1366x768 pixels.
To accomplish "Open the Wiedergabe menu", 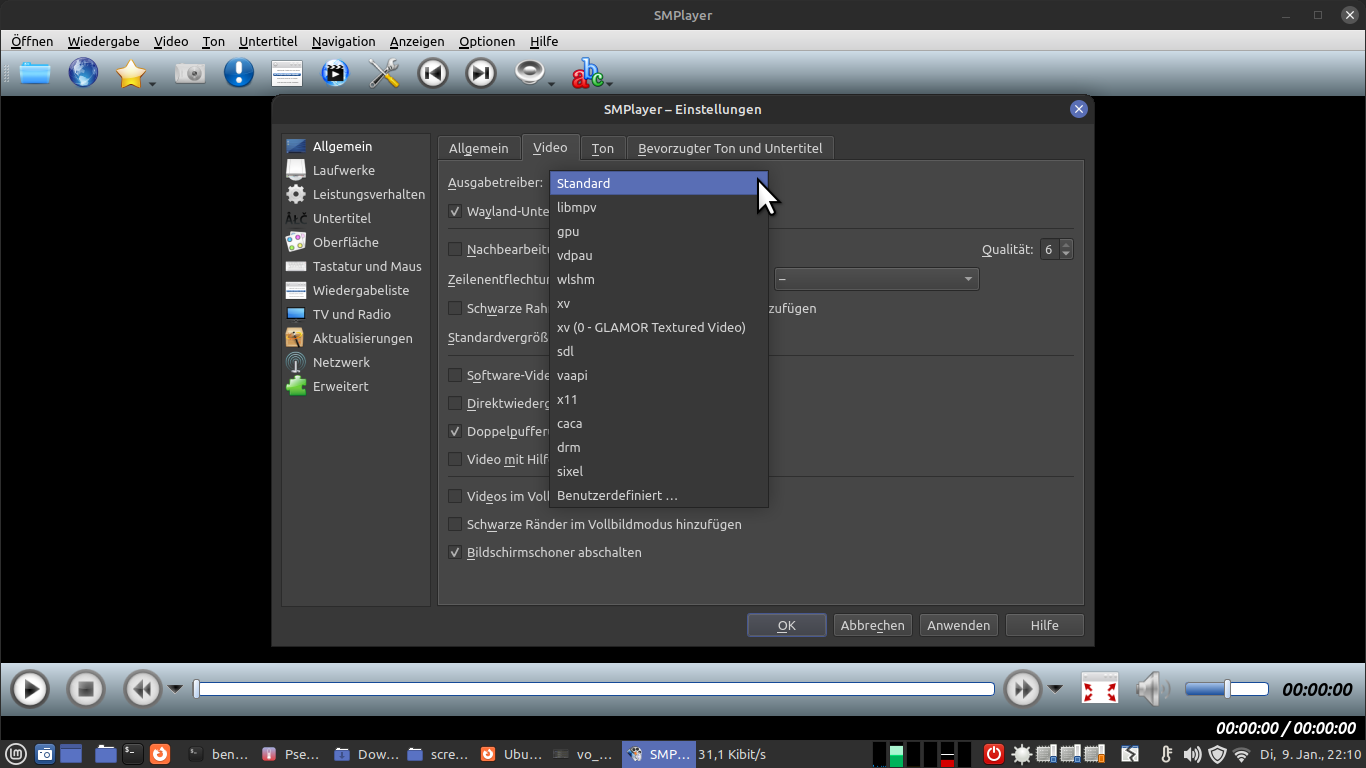I will [x=104, y=41].
